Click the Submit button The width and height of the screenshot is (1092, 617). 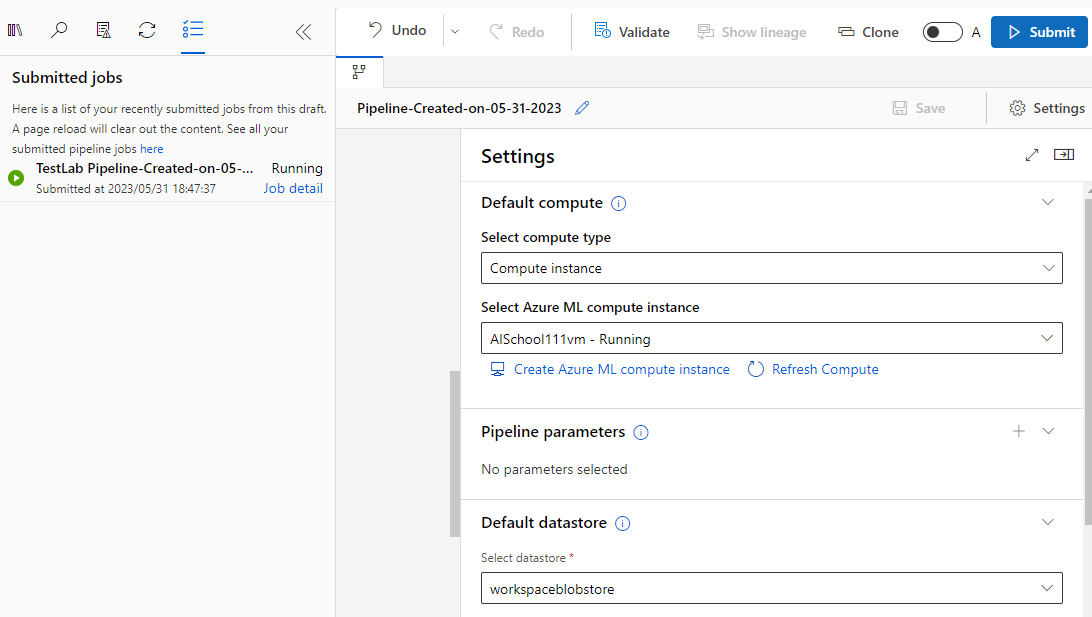click(1040, 32)
